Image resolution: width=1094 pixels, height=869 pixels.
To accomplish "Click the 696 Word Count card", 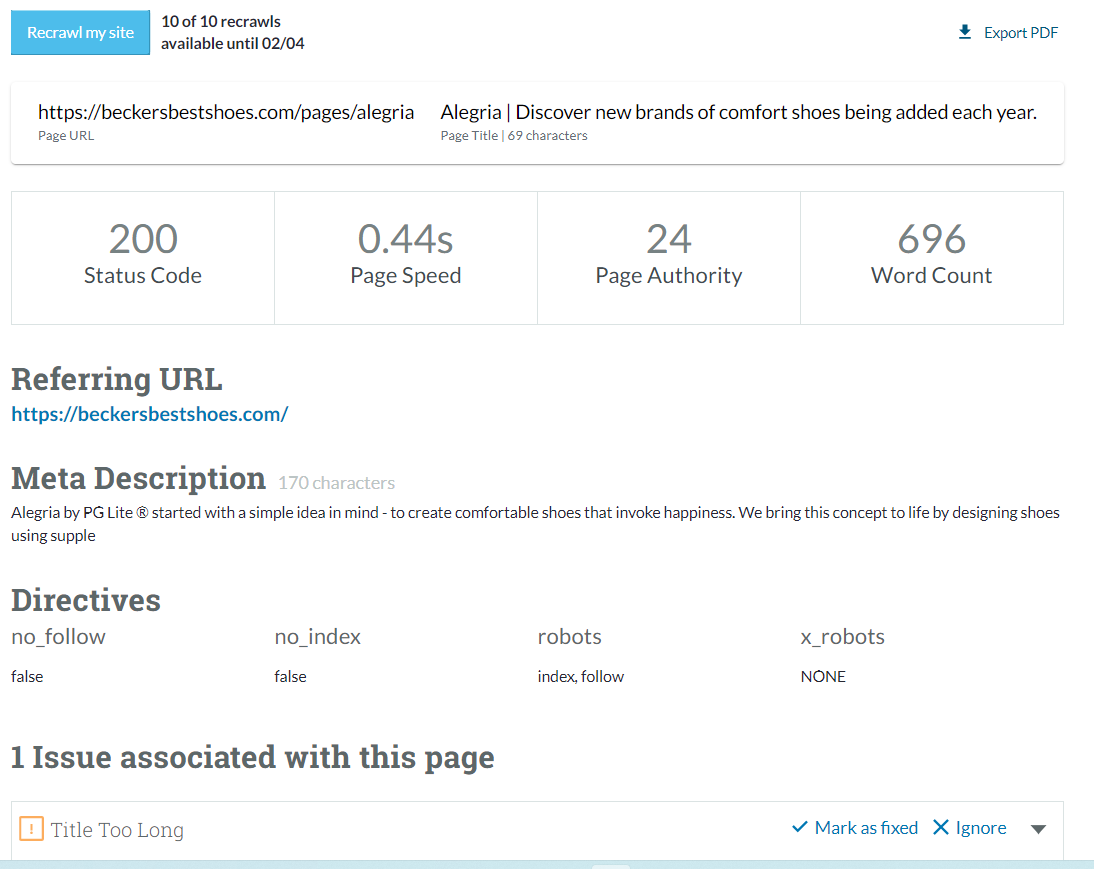I will click(x=931, y=258).
